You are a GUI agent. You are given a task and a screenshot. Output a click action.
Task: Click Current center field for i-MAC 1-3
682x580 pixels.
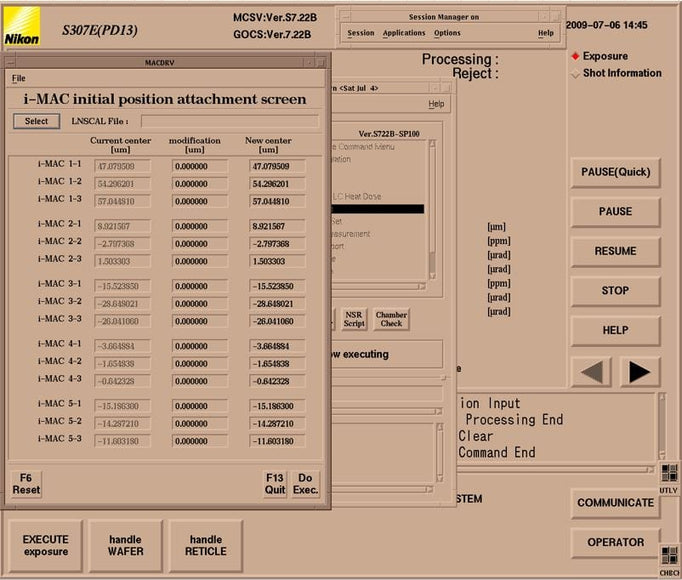[x=122, y=201]
